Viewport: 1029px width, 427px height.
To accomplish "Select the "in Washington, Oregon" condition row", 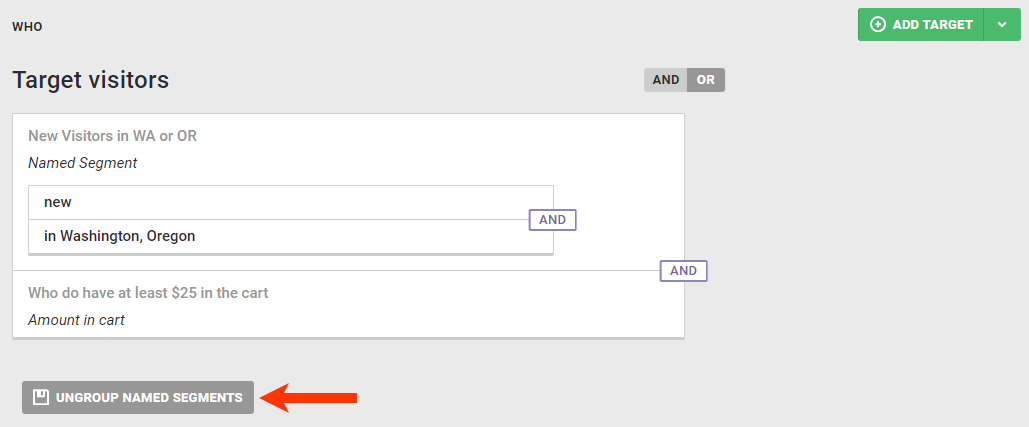I will coord(290,237).
